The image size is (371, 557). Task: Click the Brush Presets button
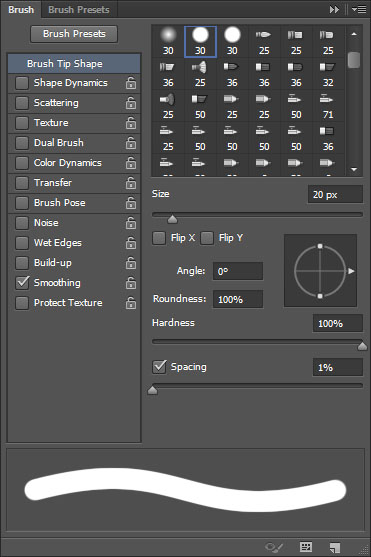pos(74,34)
